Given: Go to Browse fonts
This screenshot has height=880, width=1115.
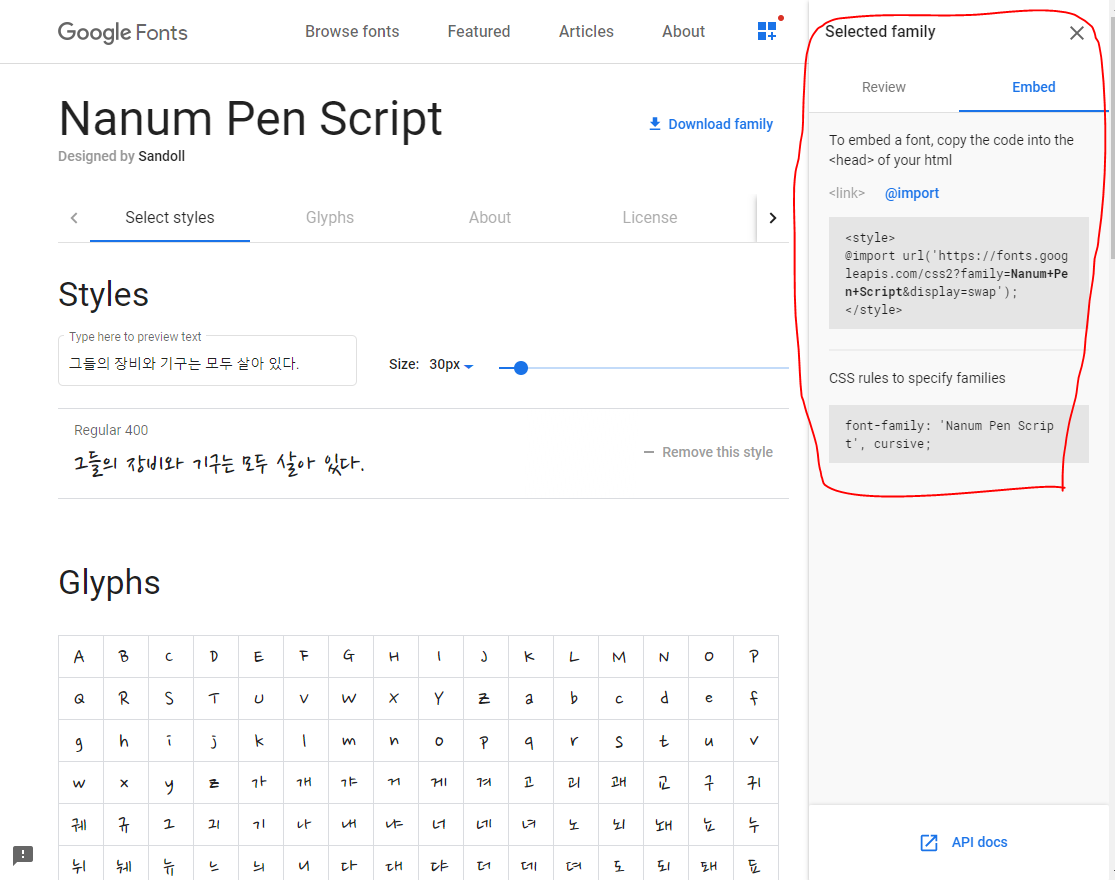Looking at the screenshot, I should pyautogui.click(x=352, y=31).
